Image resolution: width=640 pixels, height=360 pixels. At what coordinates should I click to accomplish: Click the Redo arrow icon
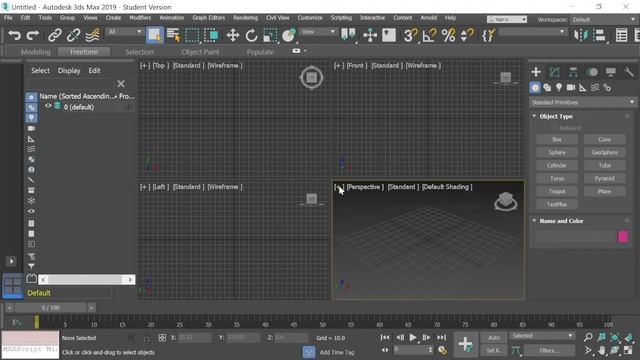tap(33, 36)
